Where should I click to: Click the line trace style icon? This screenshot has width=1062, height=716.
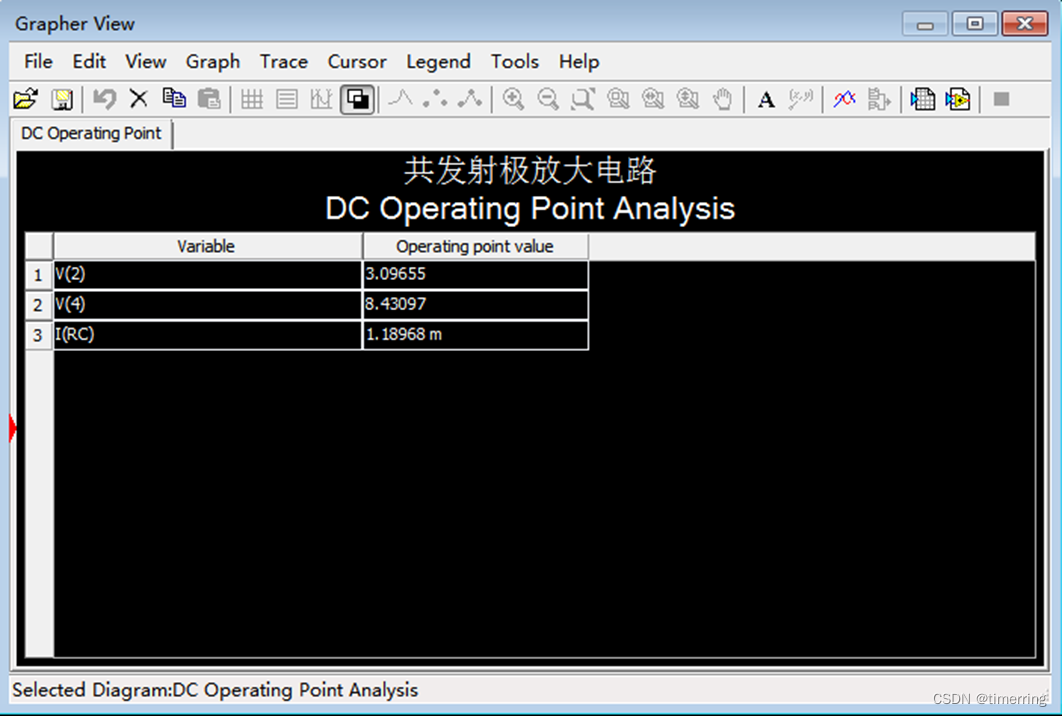pos(400,100)
